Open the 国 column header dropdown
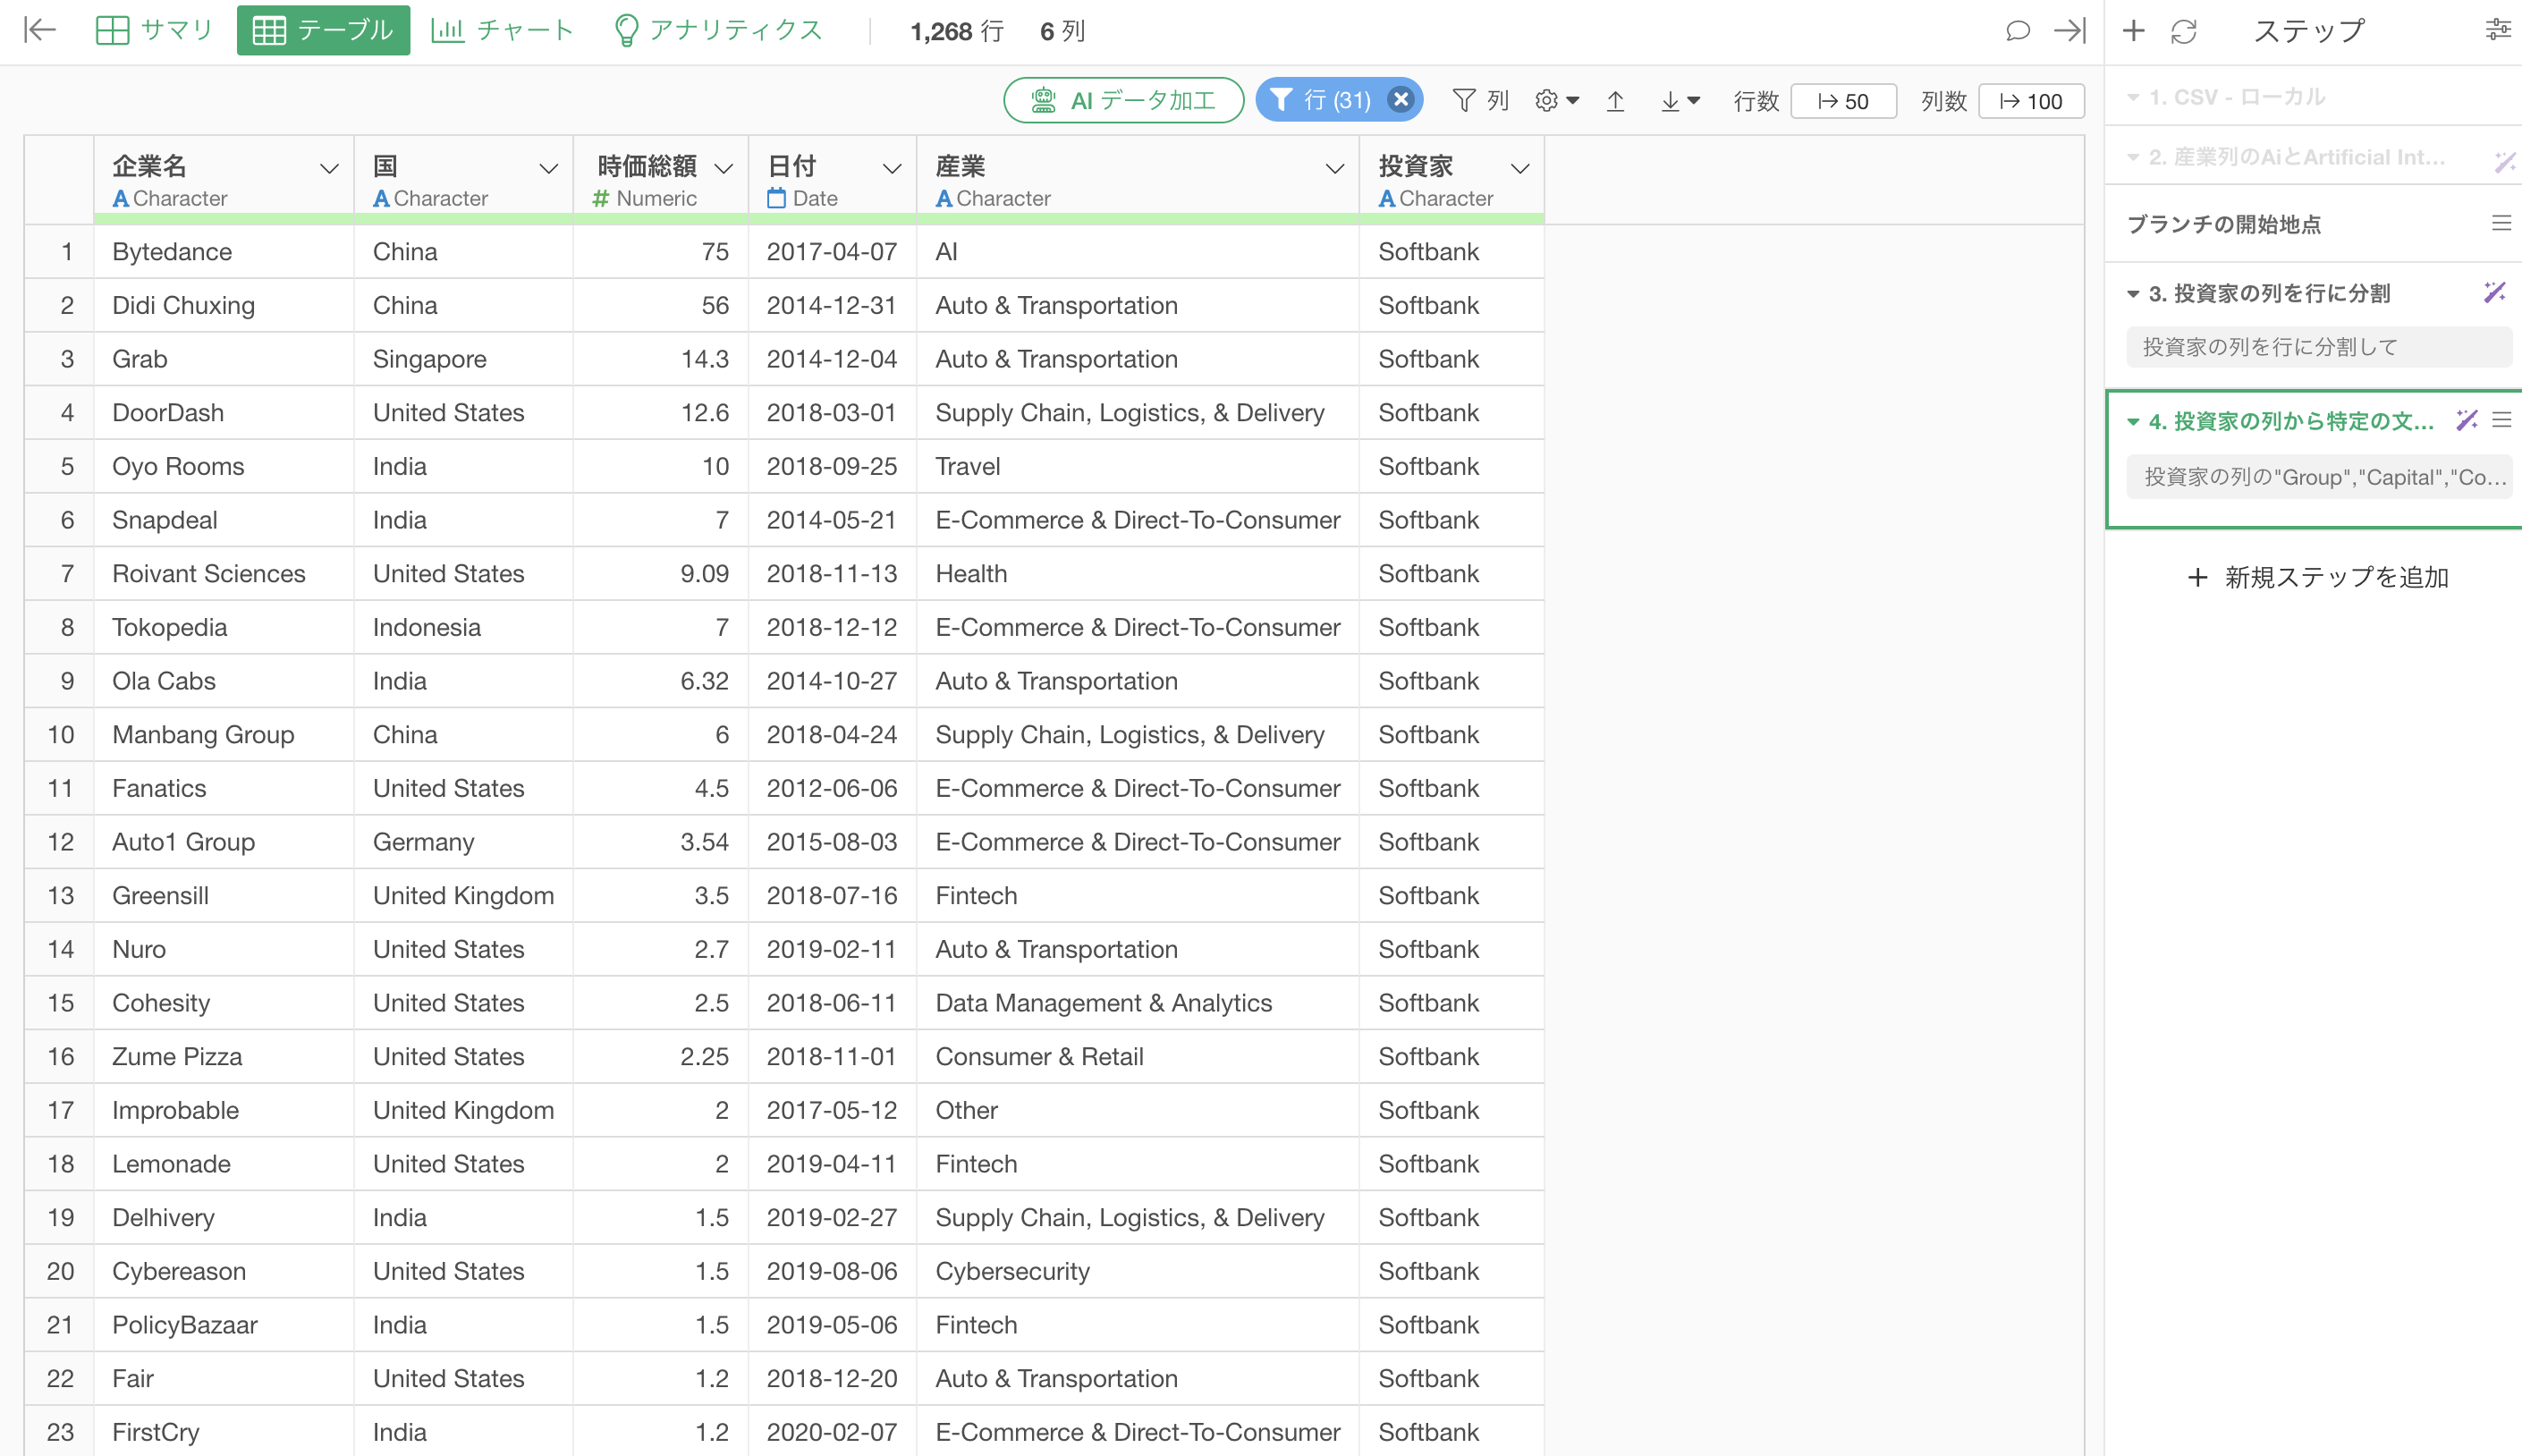The image size is (2522, 1456). [548, 169]
